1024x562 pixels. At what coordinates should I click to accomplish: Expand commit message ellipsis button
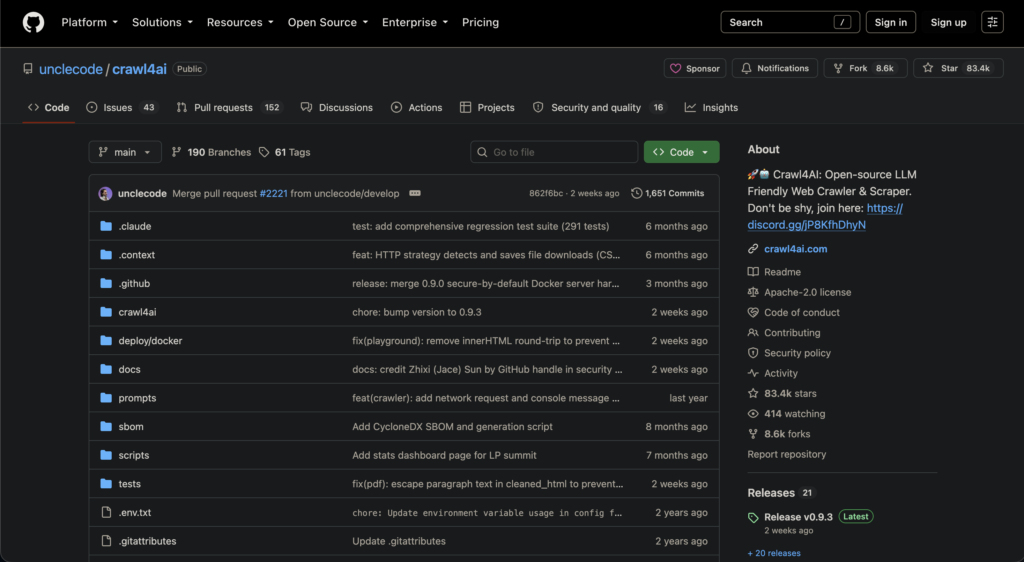tap(415, 193)
